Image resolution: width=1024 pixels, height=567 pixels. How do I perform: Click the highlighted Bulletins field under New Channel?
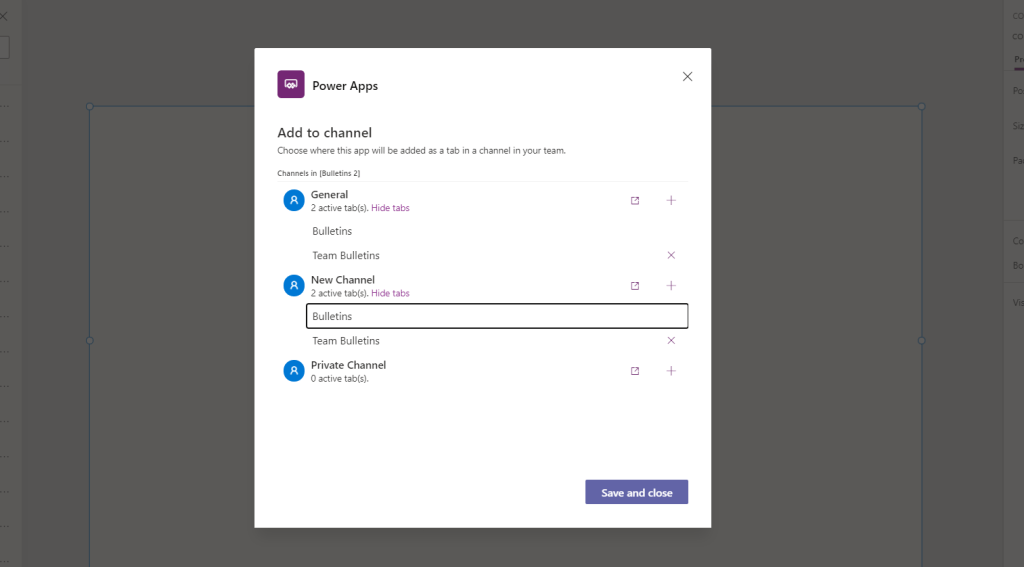pyautogui.click(x=496, y=316)
